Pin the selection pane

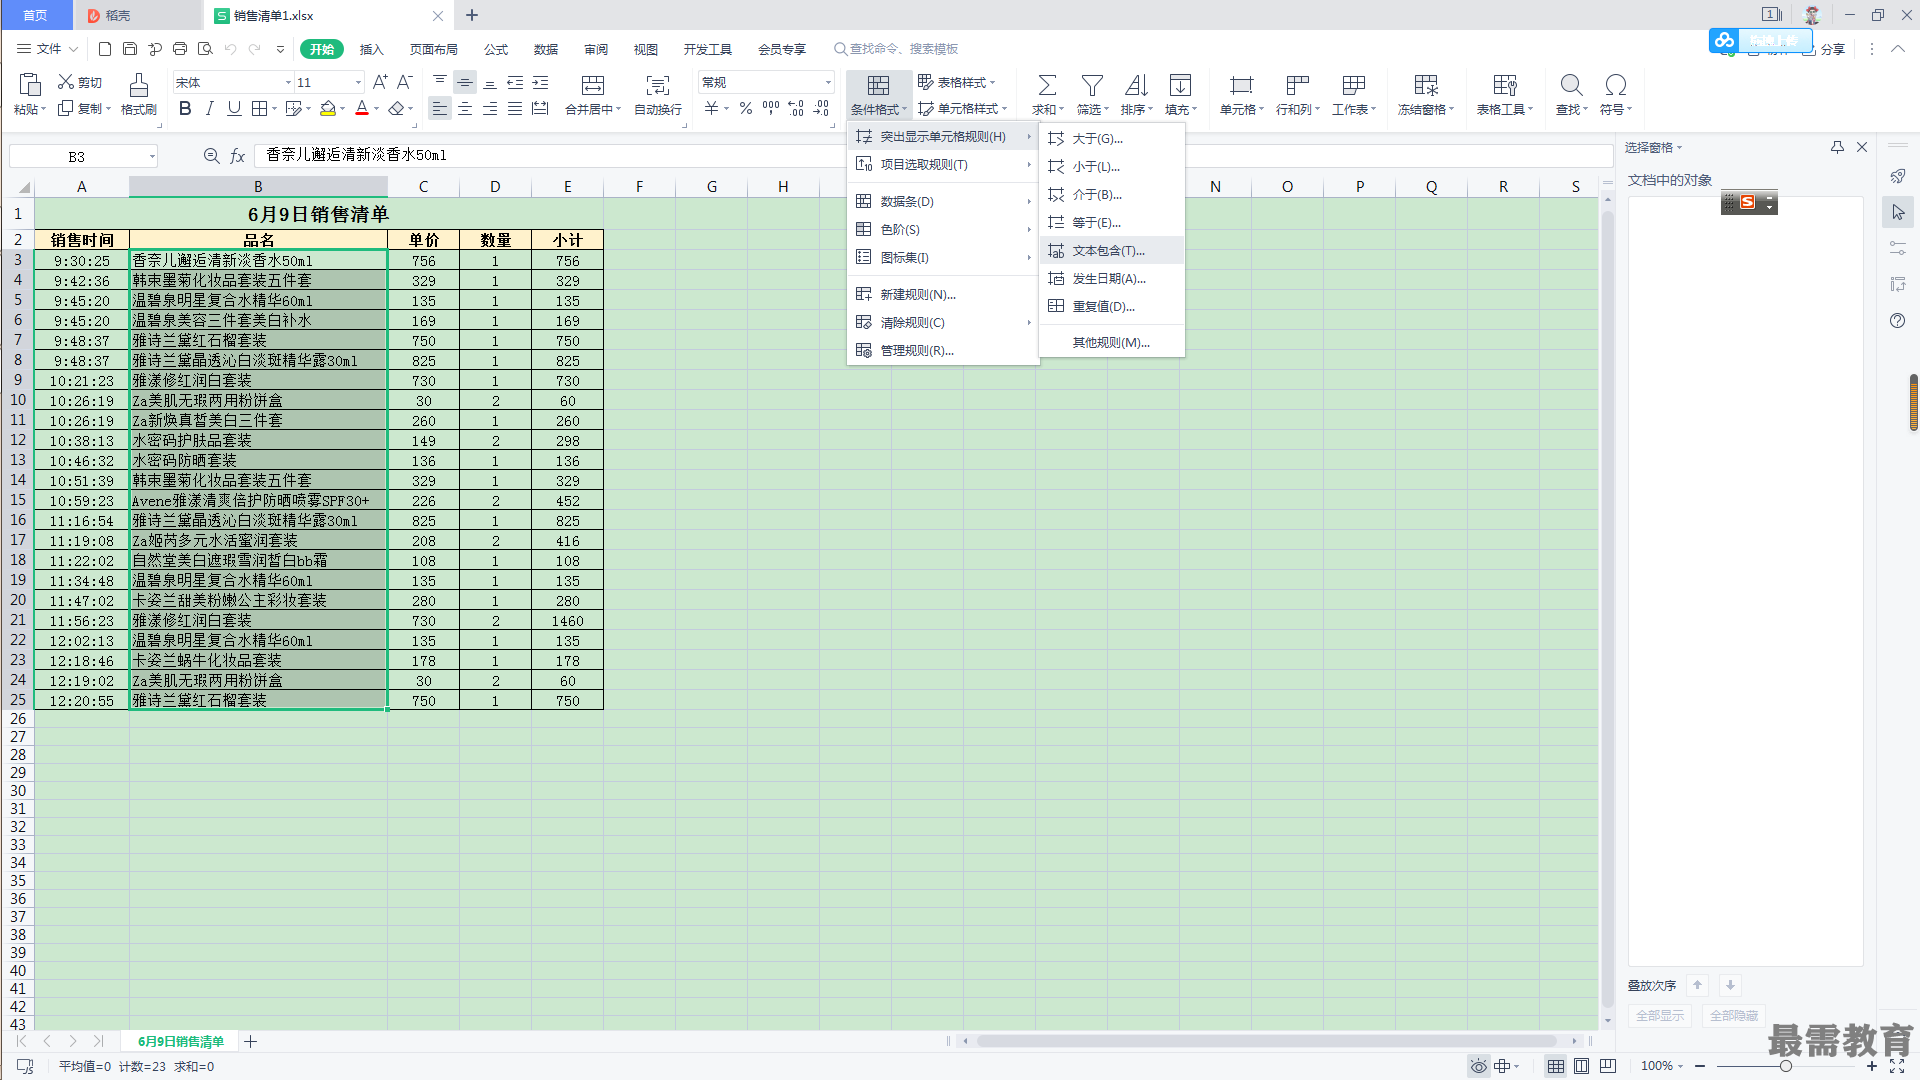pos(1837,147)
